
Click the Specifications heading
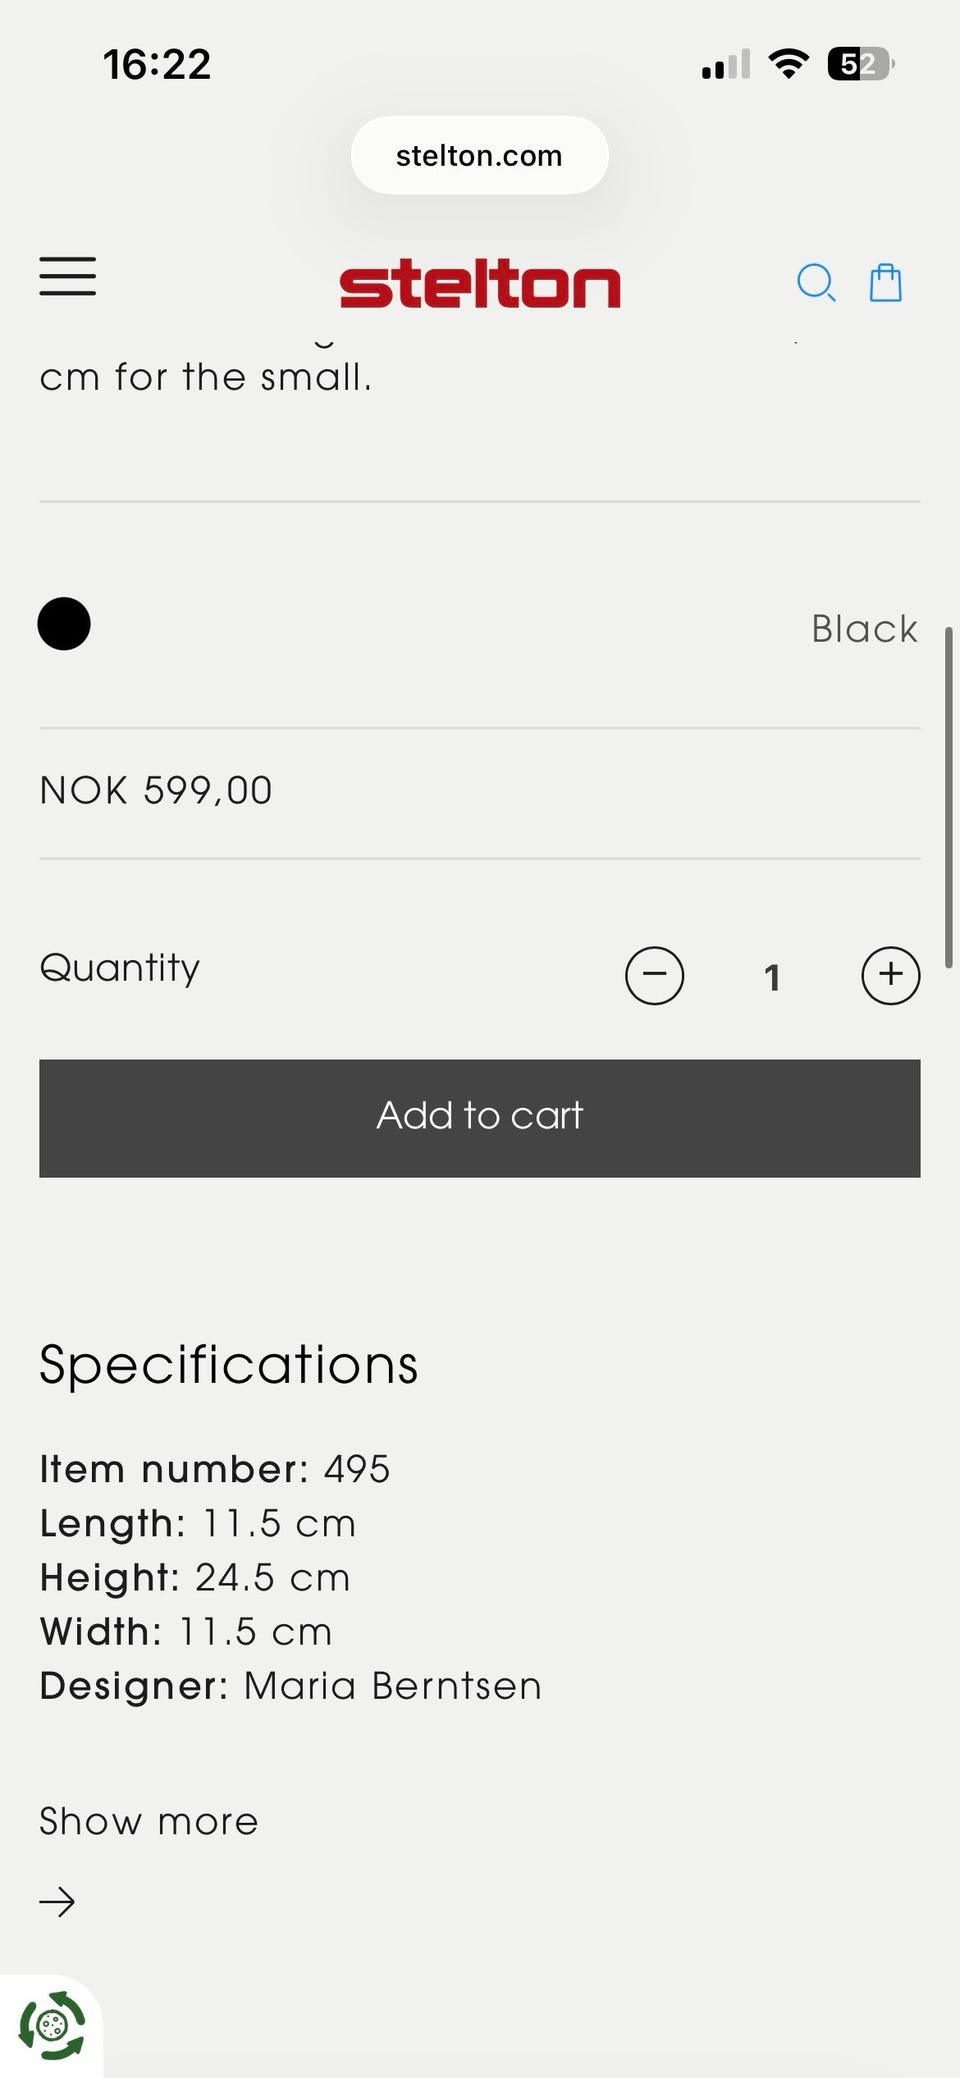coord(229,1365)
